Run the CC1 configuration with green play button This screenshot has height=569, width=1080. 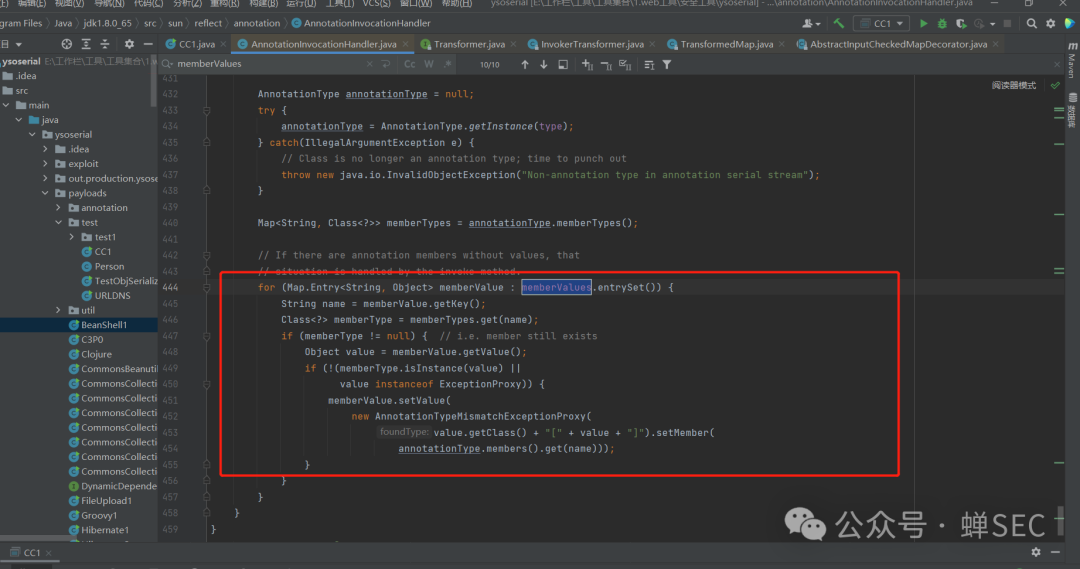923,23
